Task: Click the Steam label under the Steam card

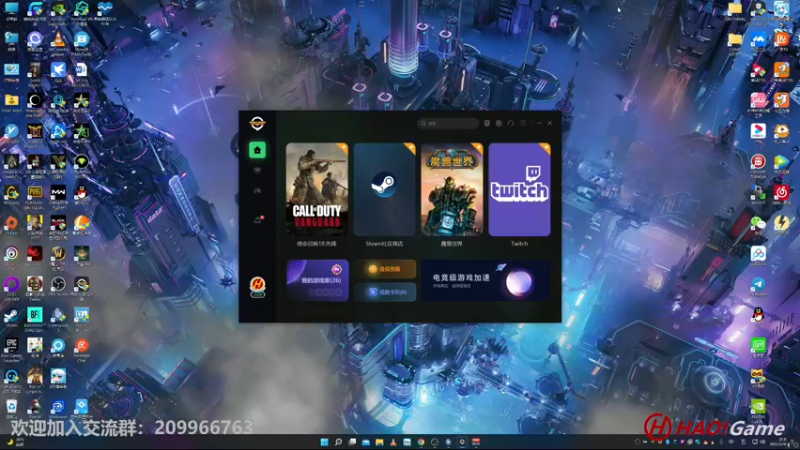Action: (x=384, y=244)
